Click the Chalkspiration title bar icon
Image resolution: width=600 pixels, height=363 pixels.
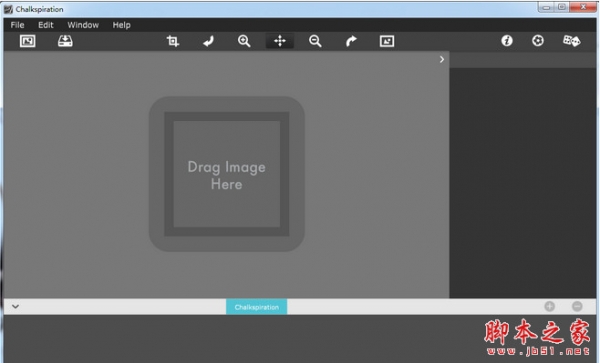pos(8,9)
